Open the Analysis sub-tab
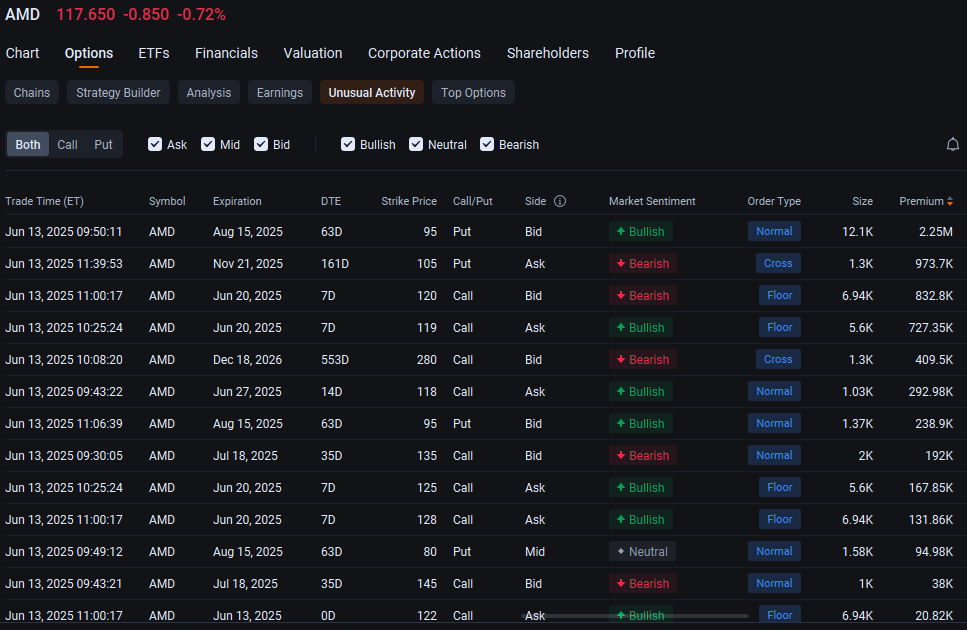Screen dimensions: 967x630 [208, 92]
